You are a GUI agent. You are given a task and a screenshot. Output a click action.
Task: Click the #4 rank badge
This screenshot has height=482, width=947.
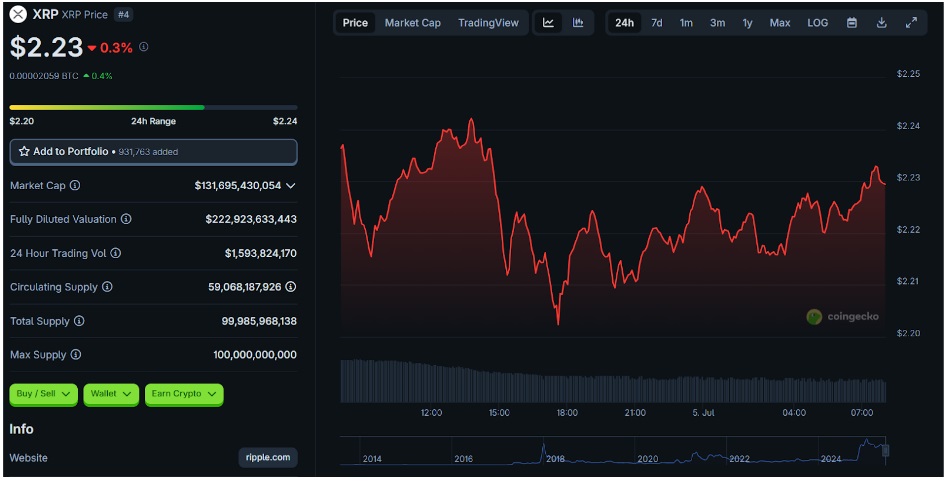(123, 14)
